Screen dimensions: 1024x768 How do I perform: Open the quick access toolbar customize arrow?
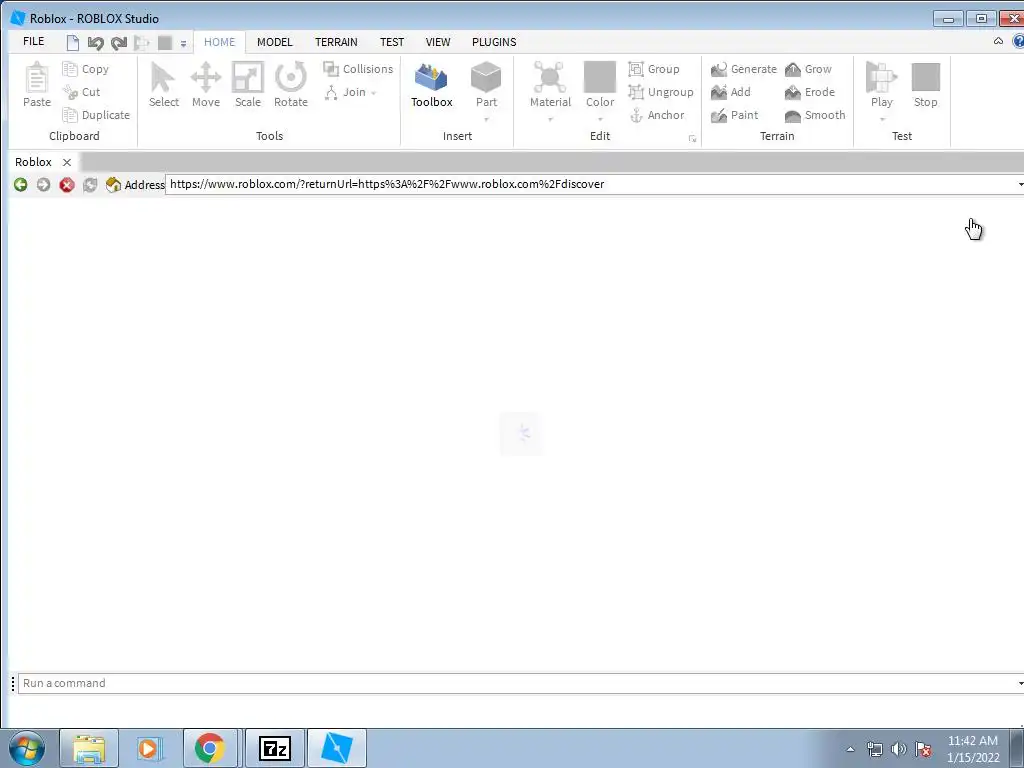tap(184, 44)
